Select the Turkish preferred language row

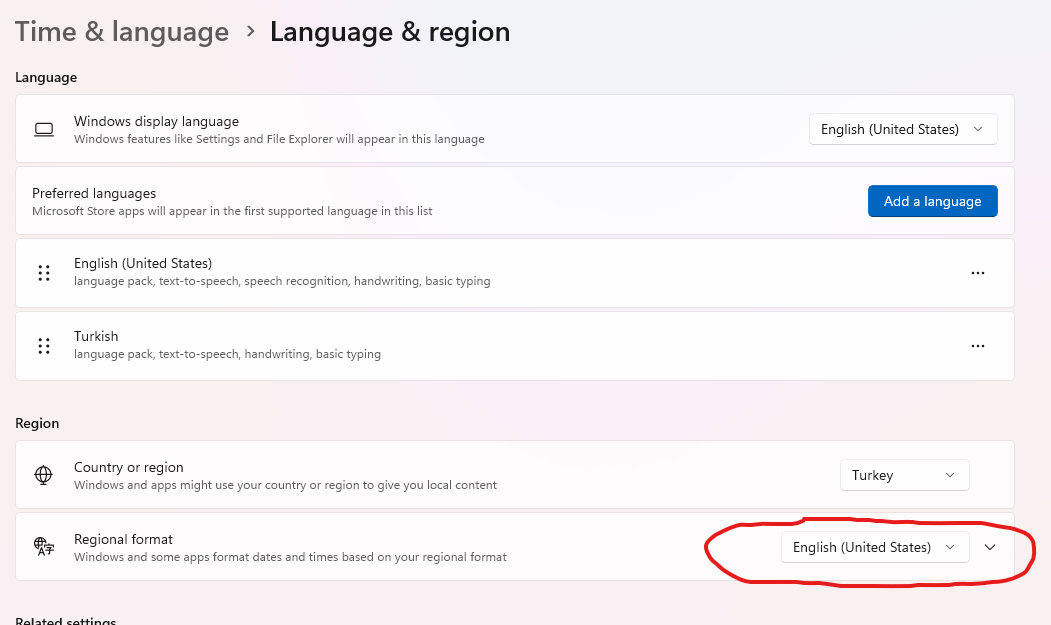(x=500, y=346)
